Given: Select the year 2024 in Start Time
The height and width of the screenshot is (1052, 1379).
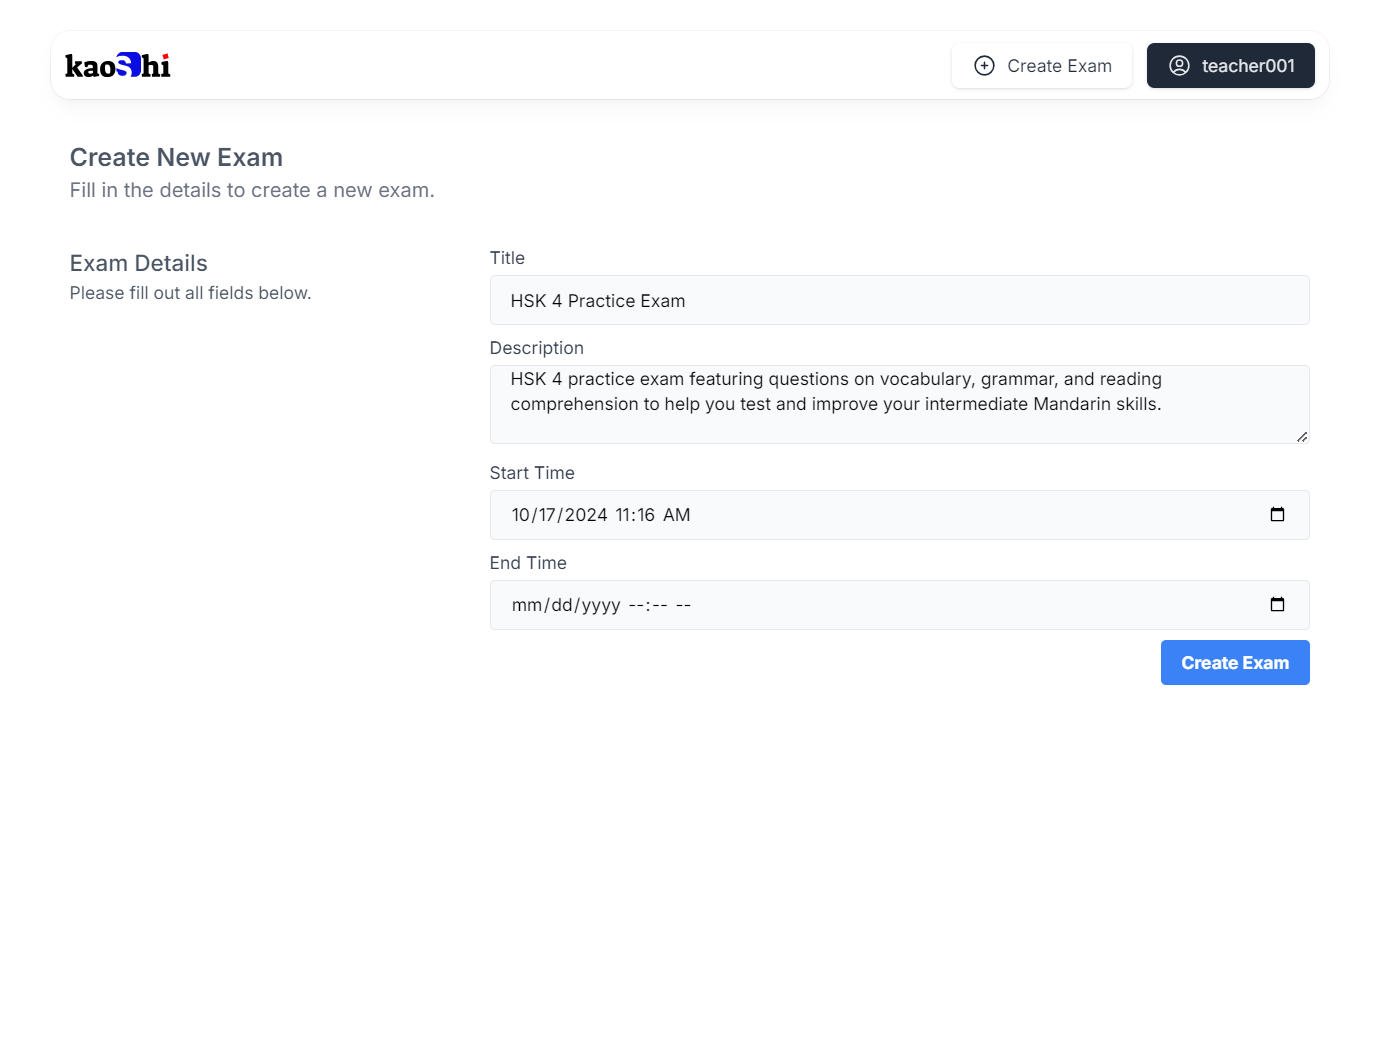Looking at the screenshot, I should [x=586, y=515].
